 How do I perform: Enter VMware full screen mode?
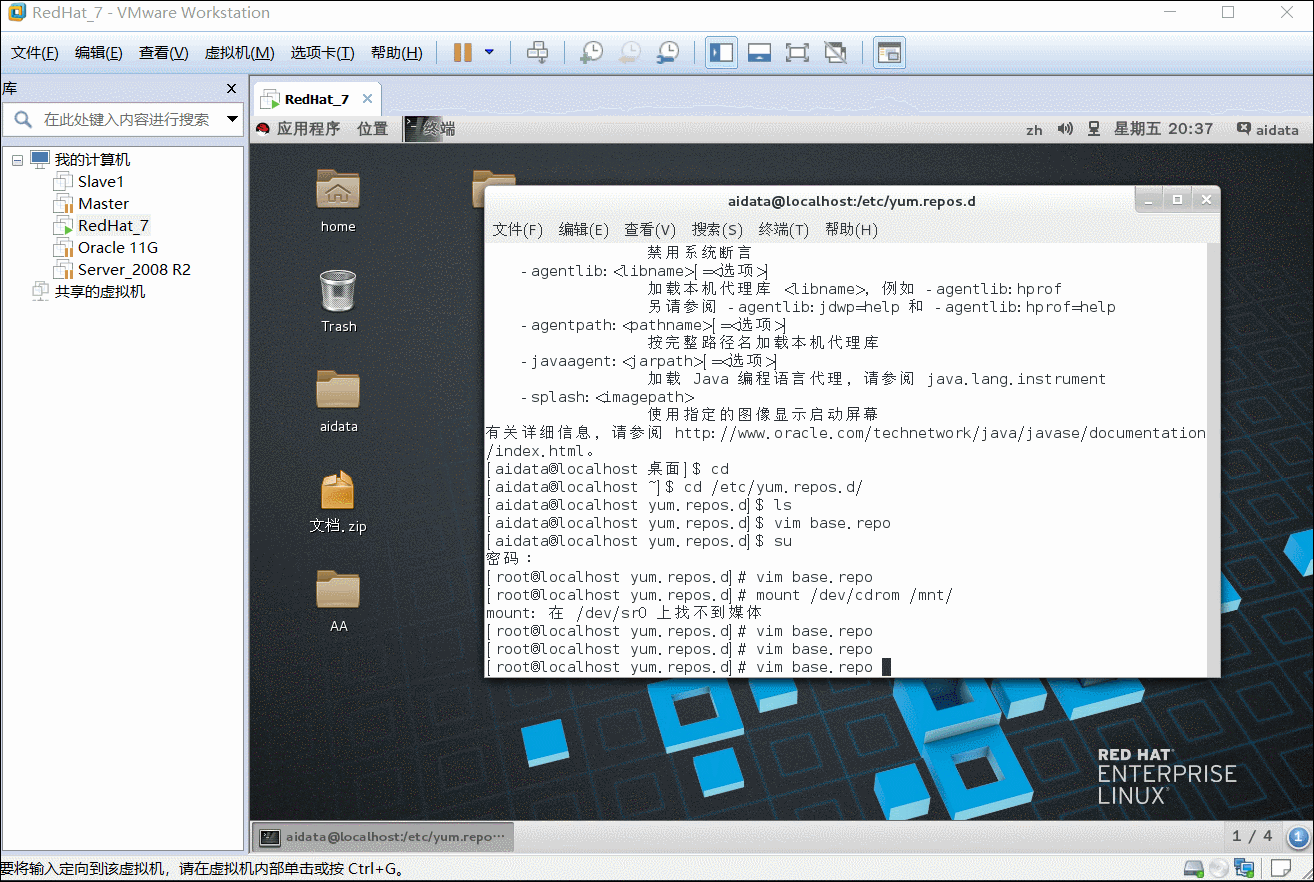pos(797,53)
